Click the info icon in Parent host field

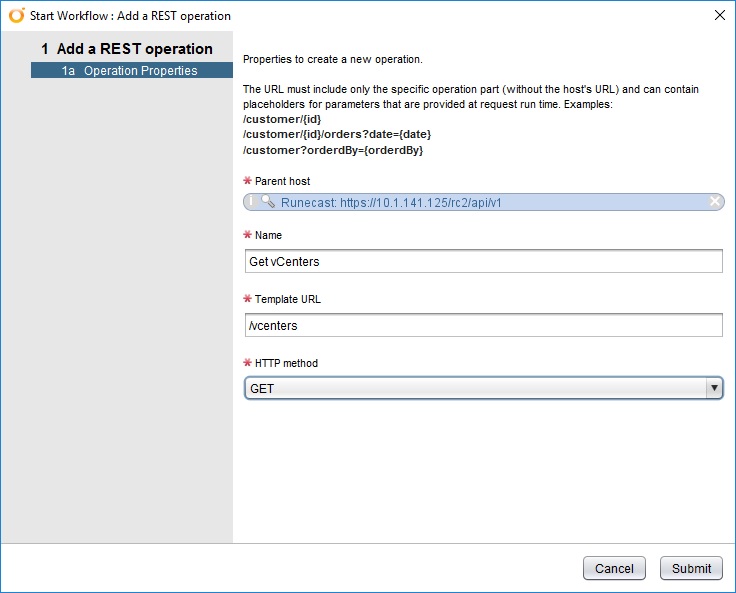252,201
